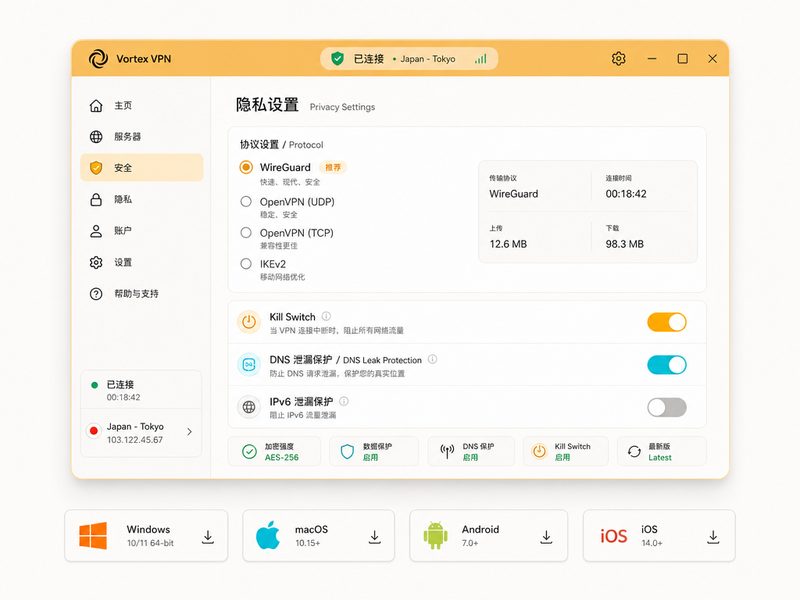Maximize the Vortex VPN window
Viewport: 800px width, 600px height.
pyautogui.click(x=682, y=59)
